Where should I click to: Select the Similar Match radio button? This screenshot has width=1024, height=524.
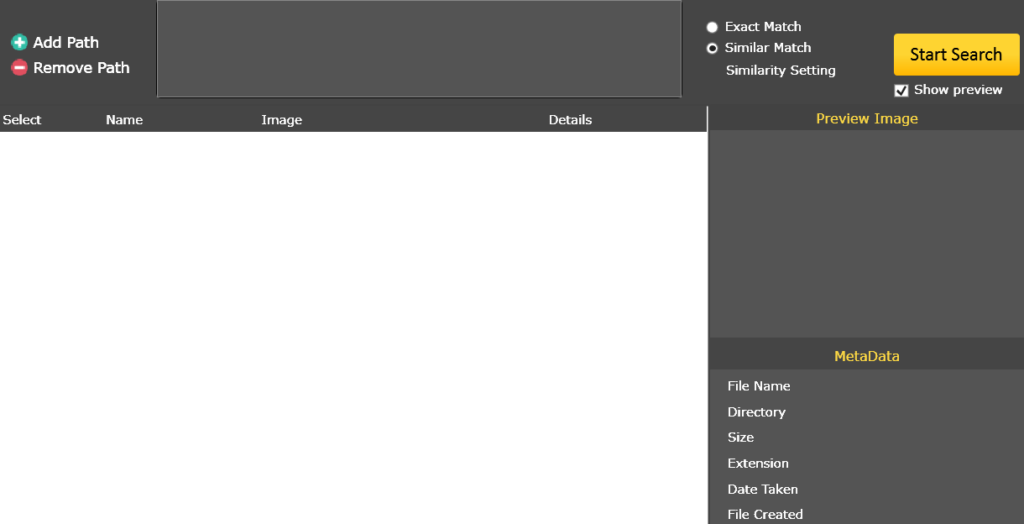pos(712,48)
